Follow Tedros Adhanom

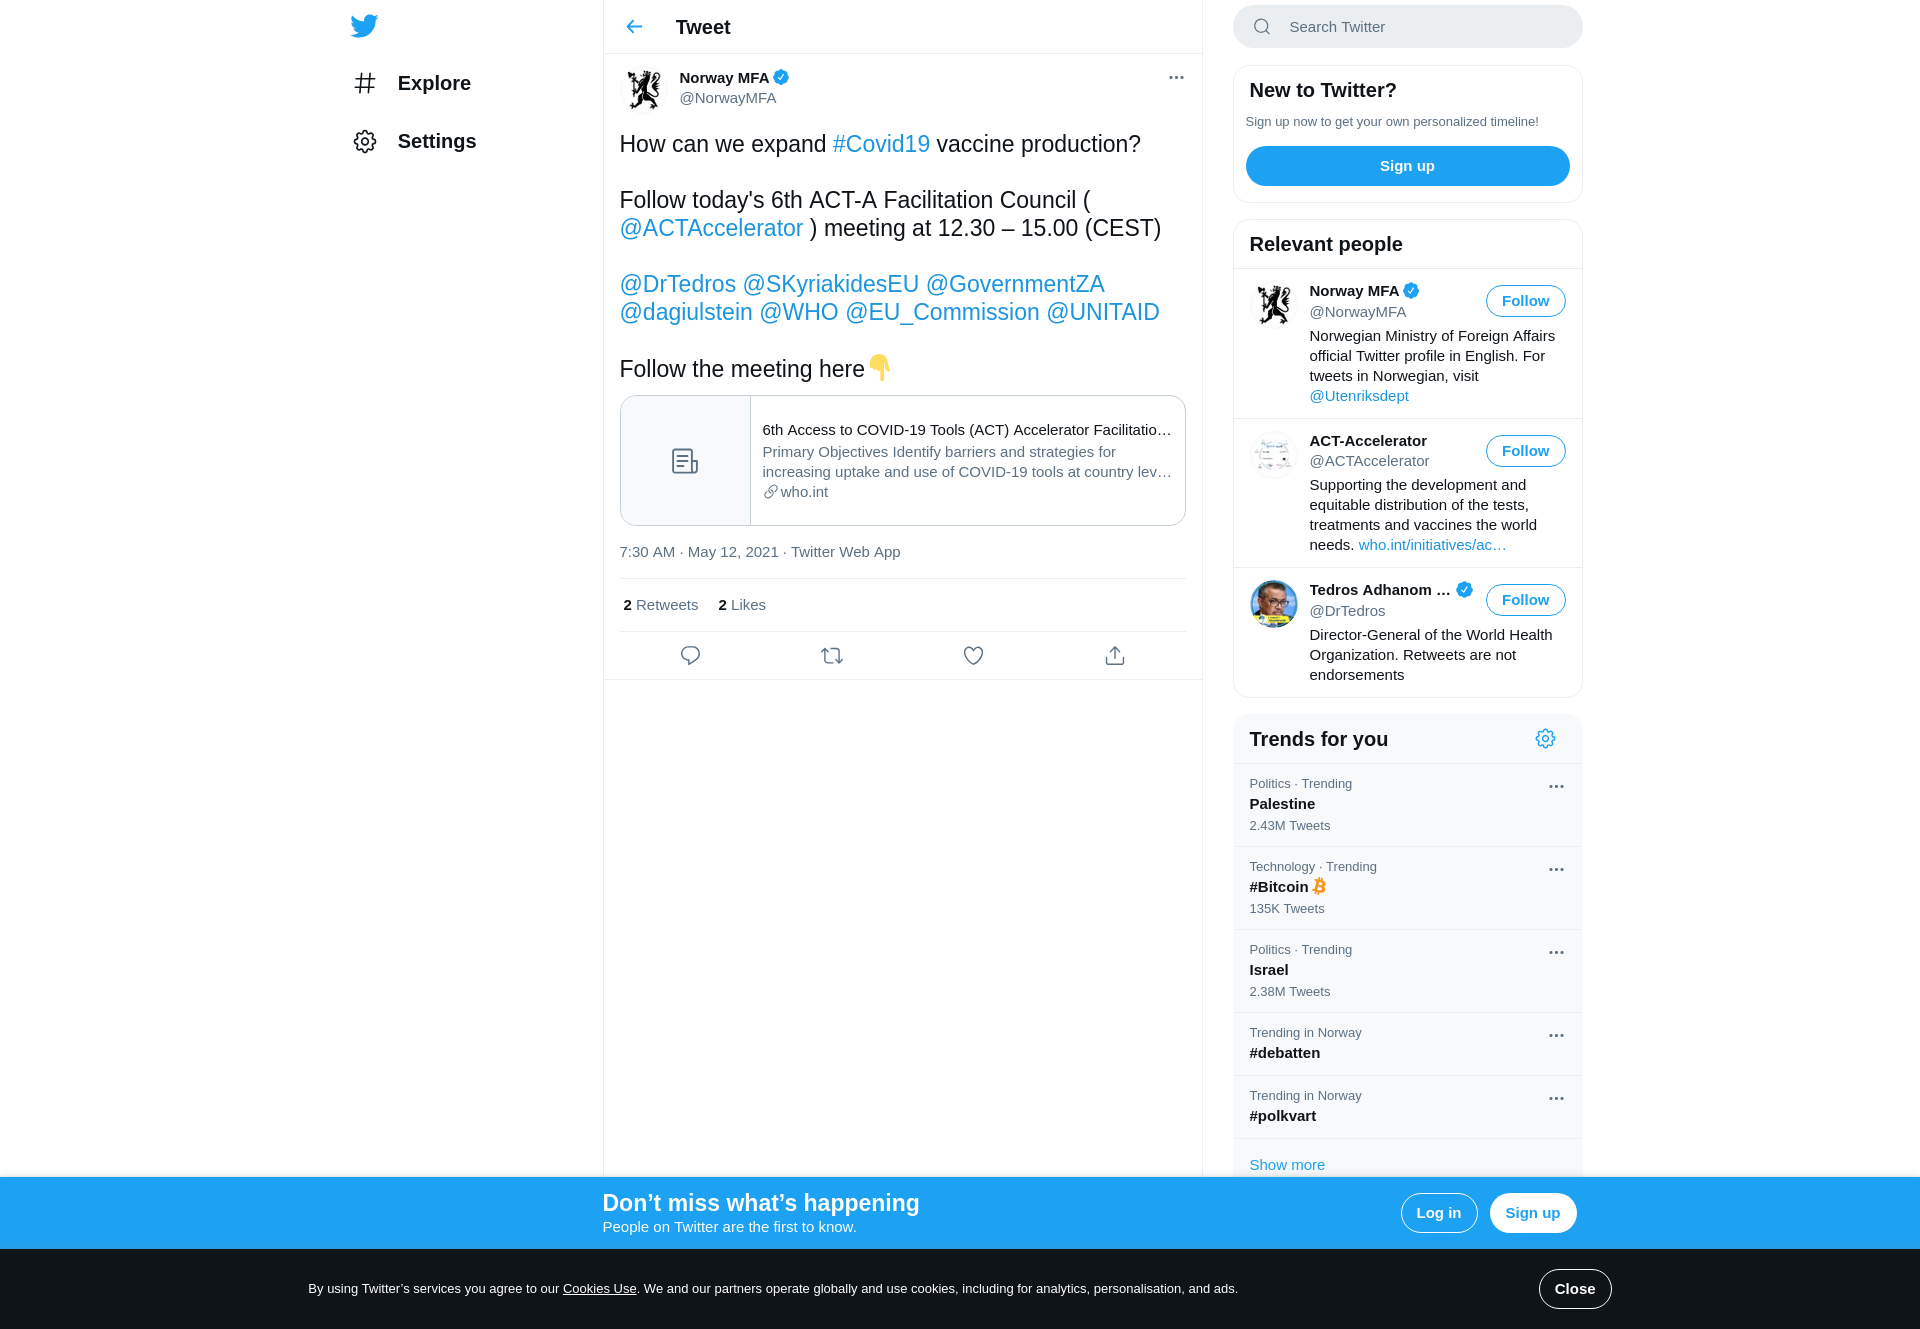(x=1525, y=600)
